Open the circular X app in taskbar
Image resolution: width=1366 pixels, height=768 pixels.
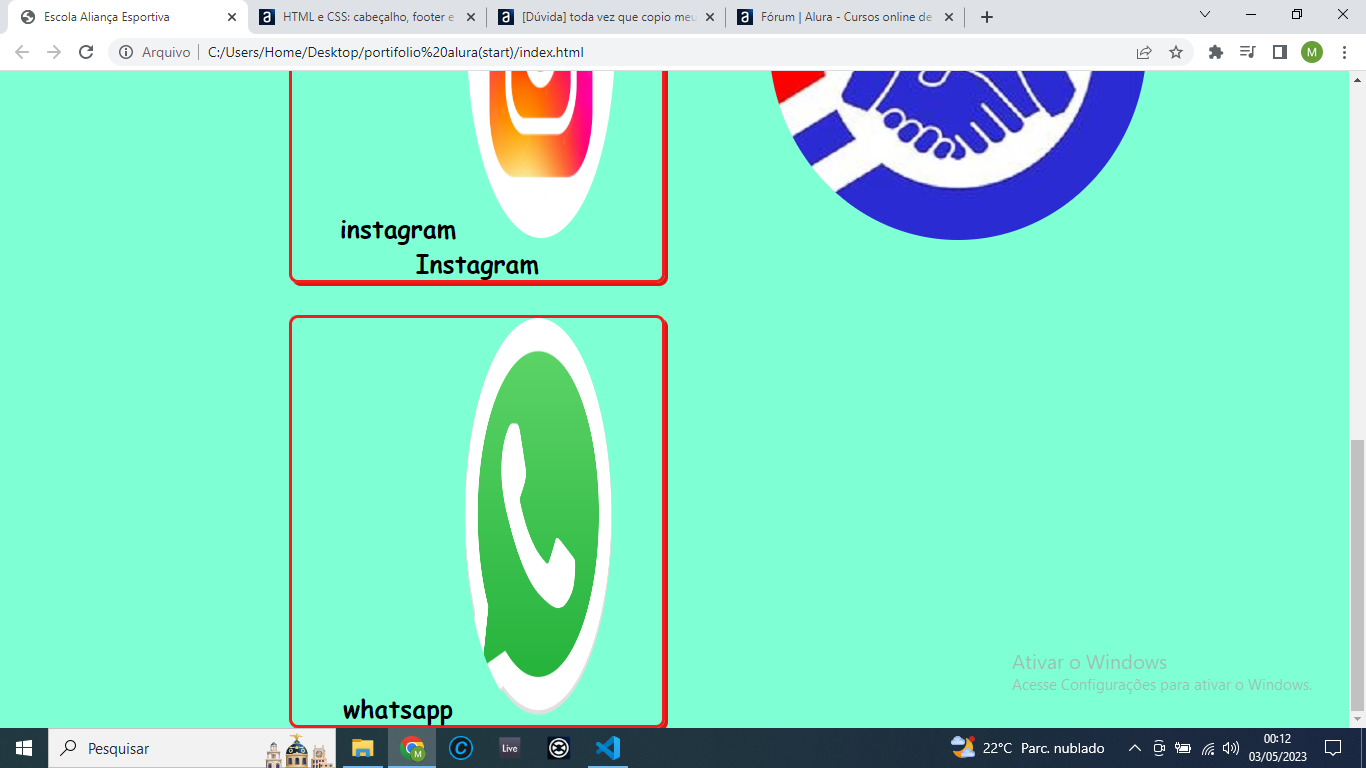[559, 748]
